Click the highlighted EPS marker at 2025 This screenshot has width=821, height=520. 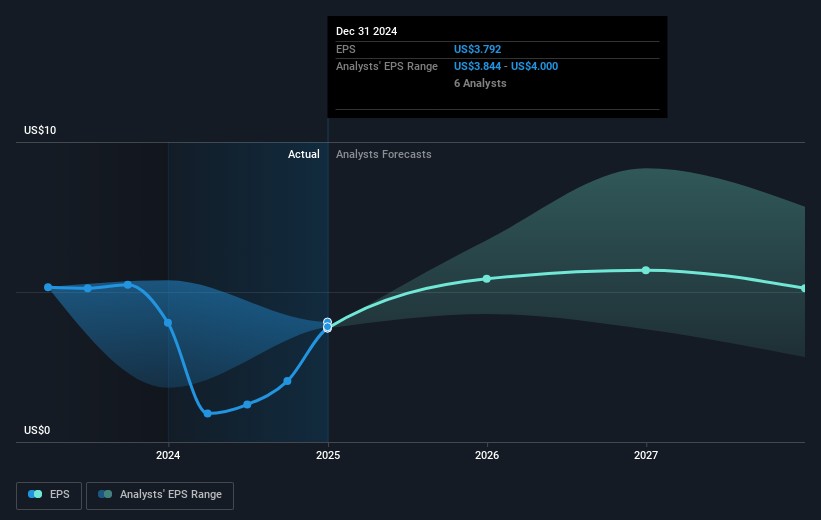(327, 325)
